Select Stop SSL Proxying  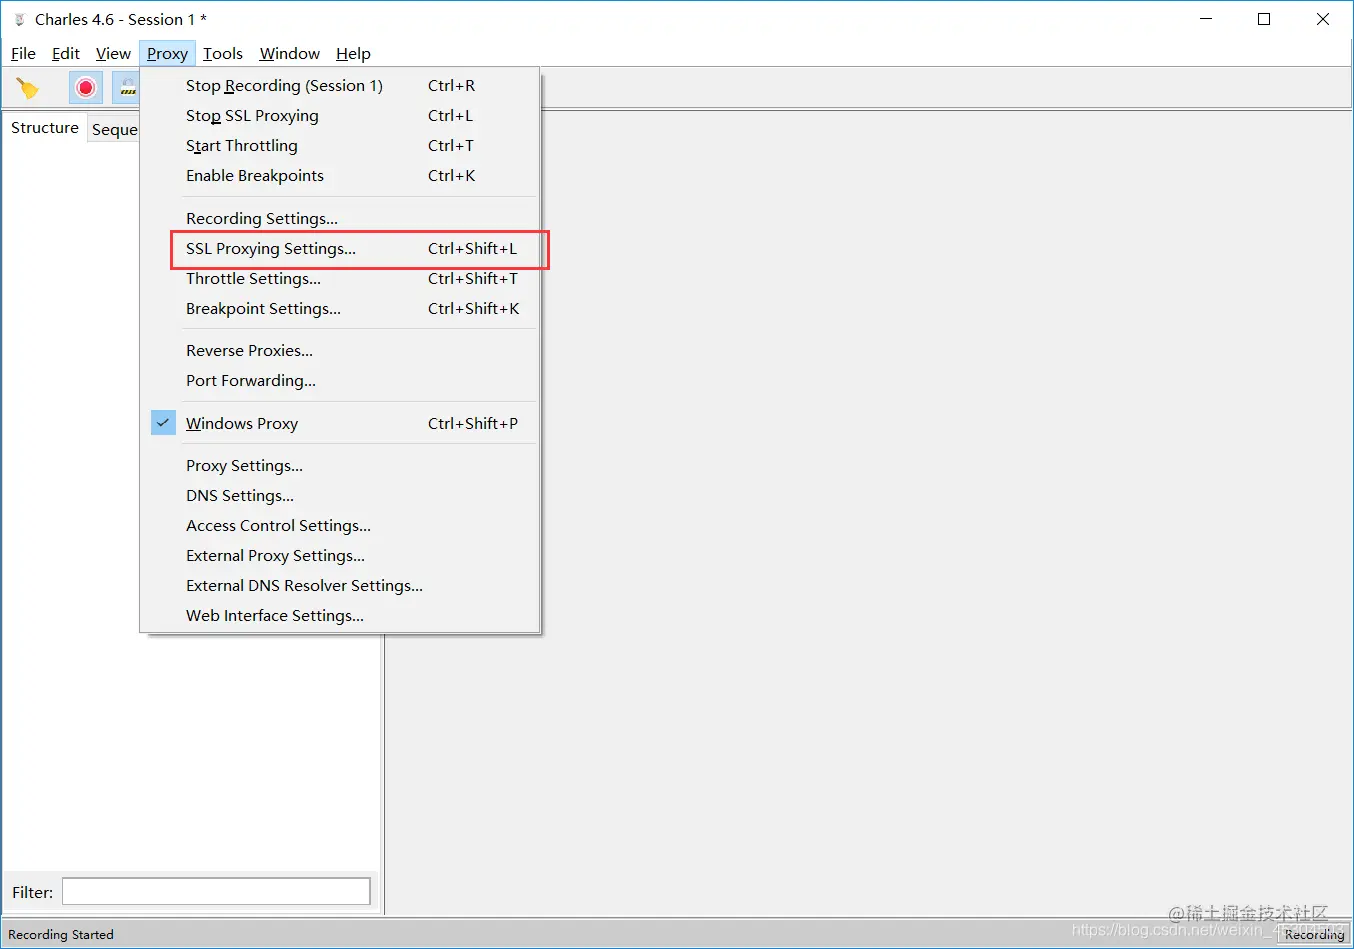pos(340,116)
